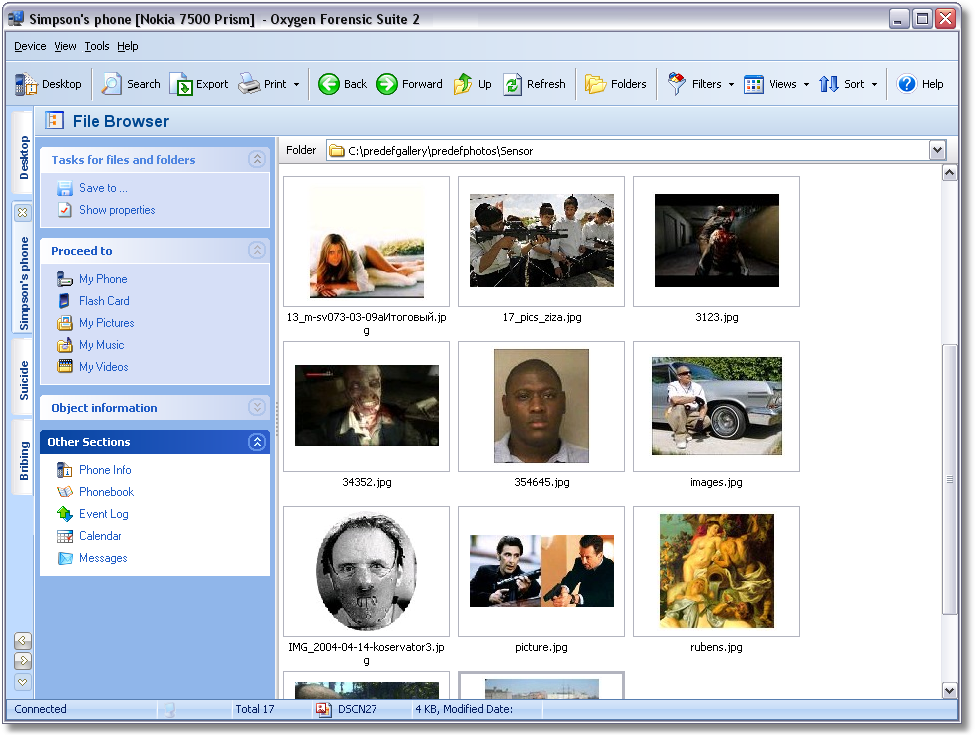Collapse Tasks for files and folders section

coord(256,159)
